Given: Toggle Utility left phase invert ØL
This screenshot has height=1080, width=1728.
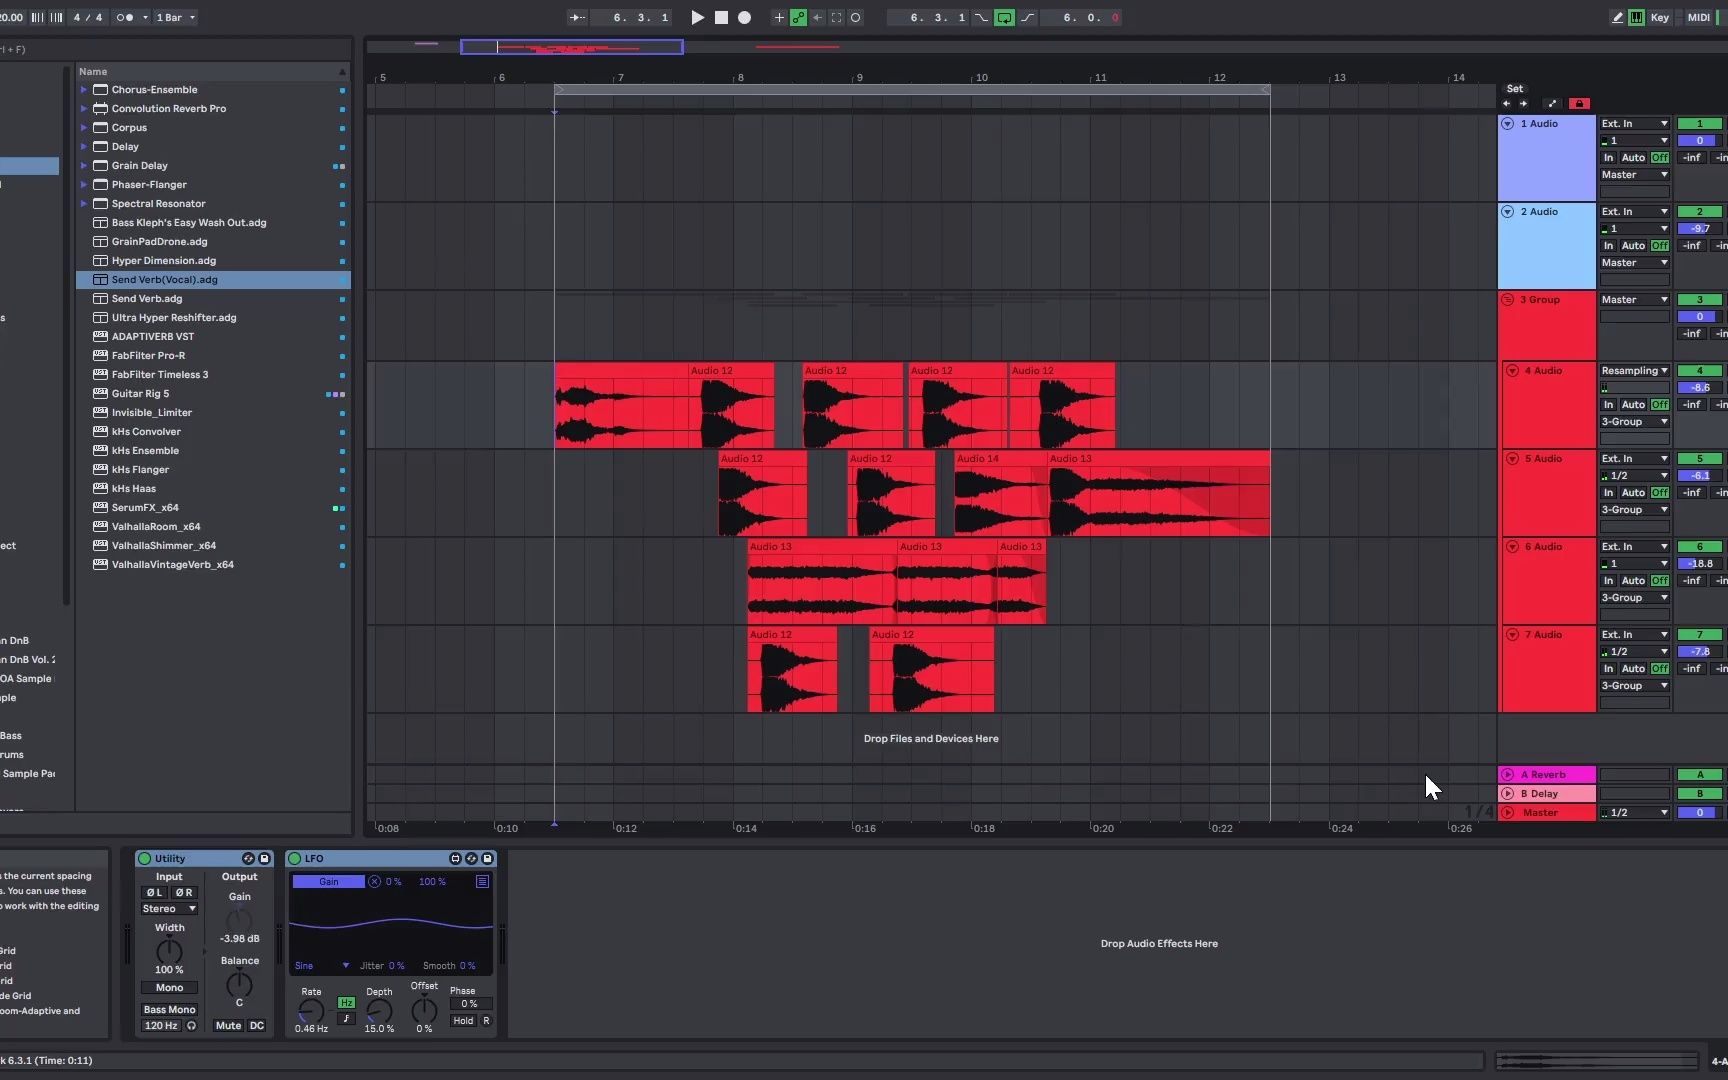Looking at the screenshot, I should 154,892.
